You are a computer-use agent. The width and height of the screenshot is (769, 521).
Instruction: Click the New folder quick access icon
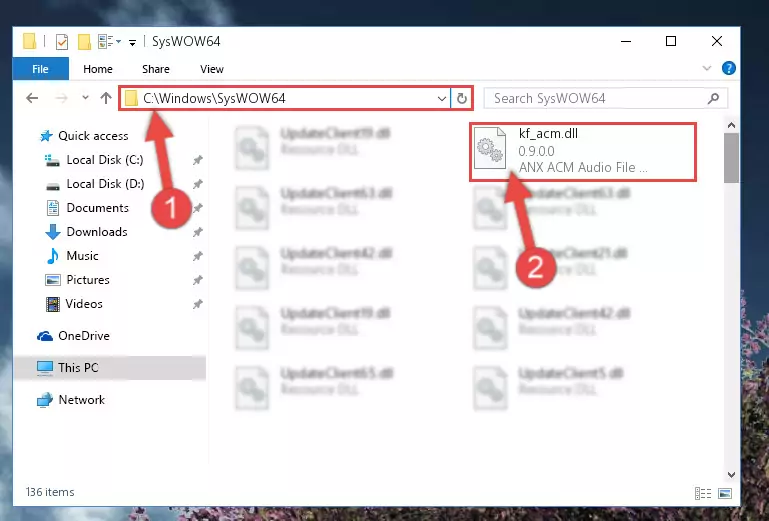click(x=84, y=42)
